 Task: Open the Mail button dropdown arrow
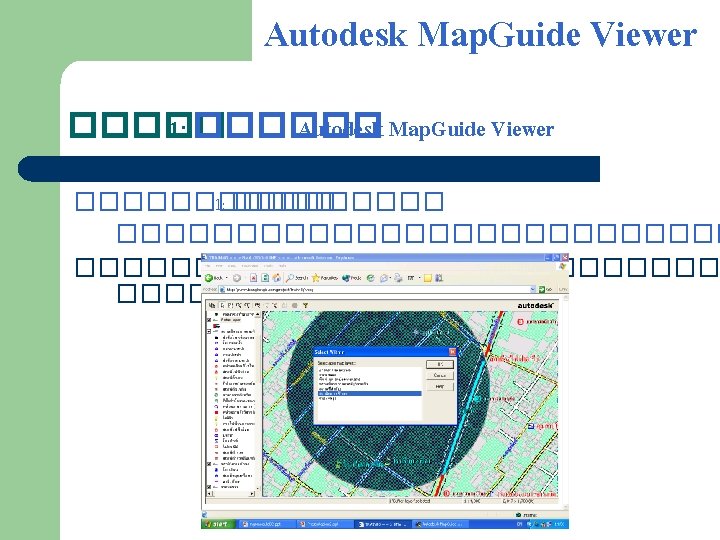point(390,278)
